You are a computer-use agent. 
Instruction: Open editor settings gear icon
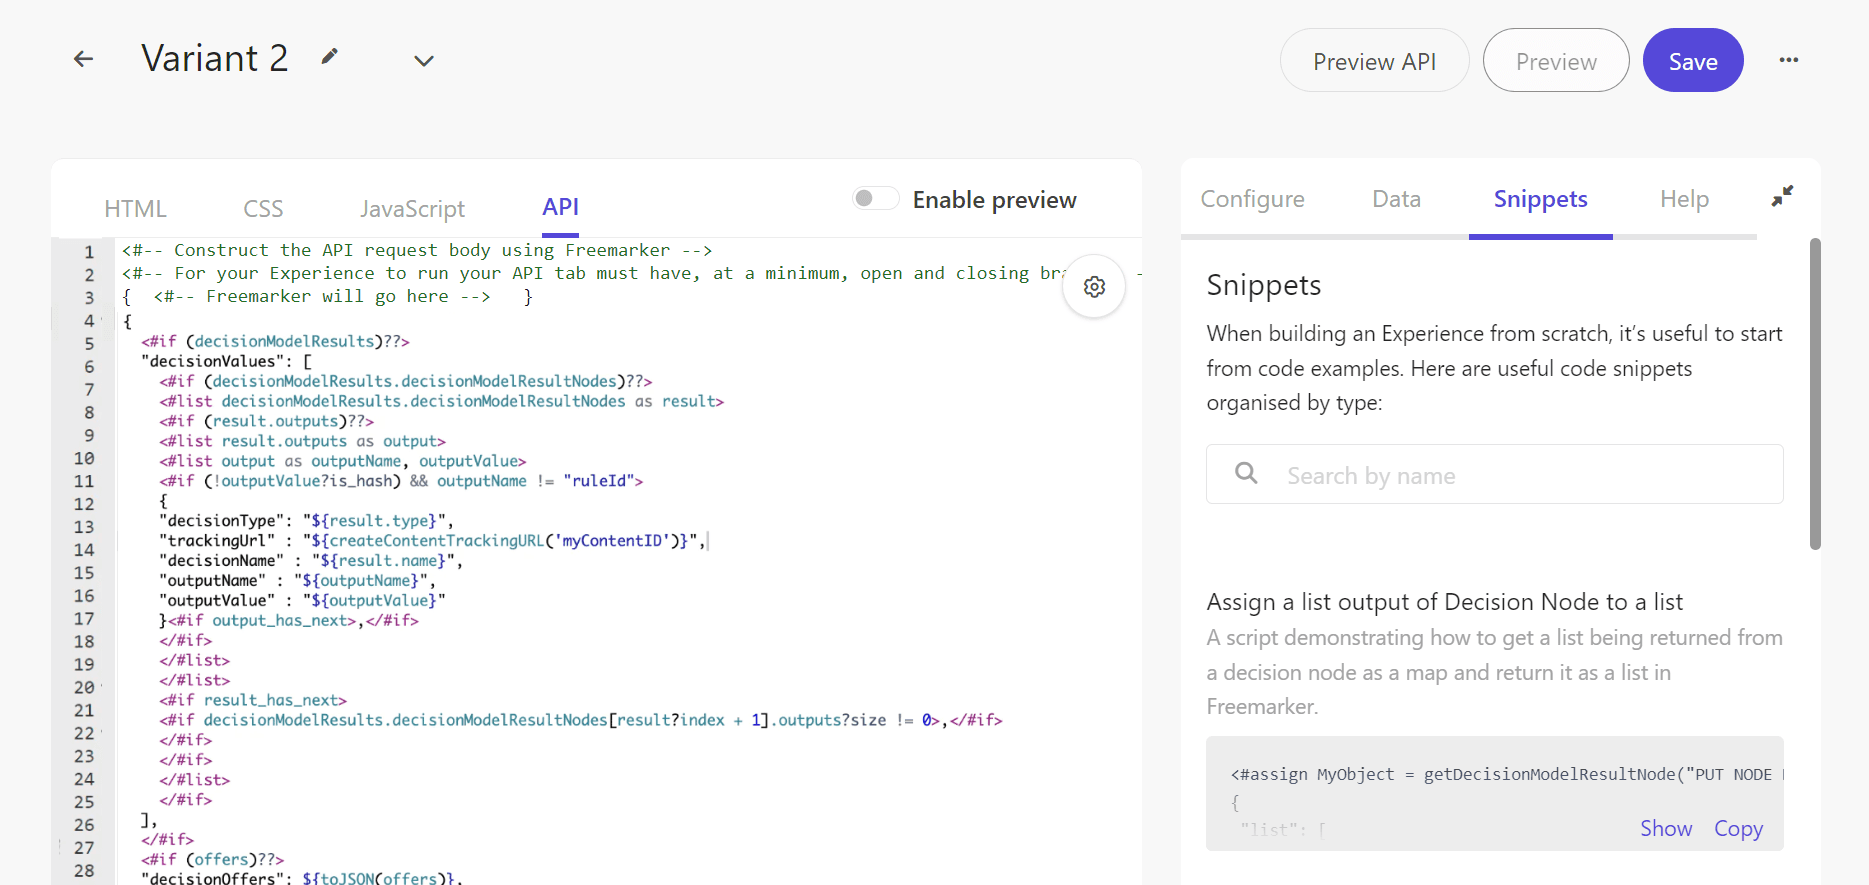pyautogui.click(x=1094, y=287)
